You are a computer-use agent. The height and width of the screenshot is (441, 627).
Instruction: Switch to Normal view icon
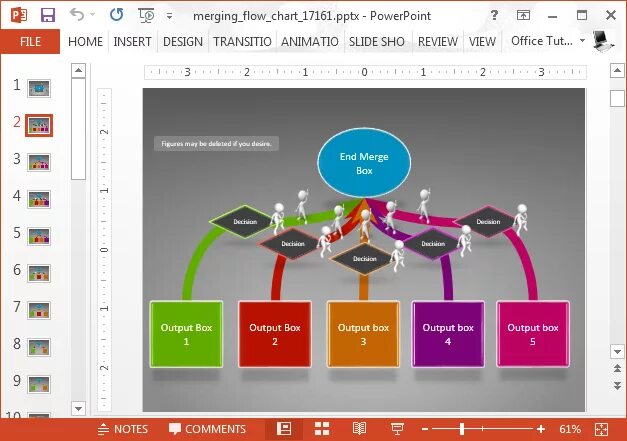pyautogui.click(x=284, y=429)
